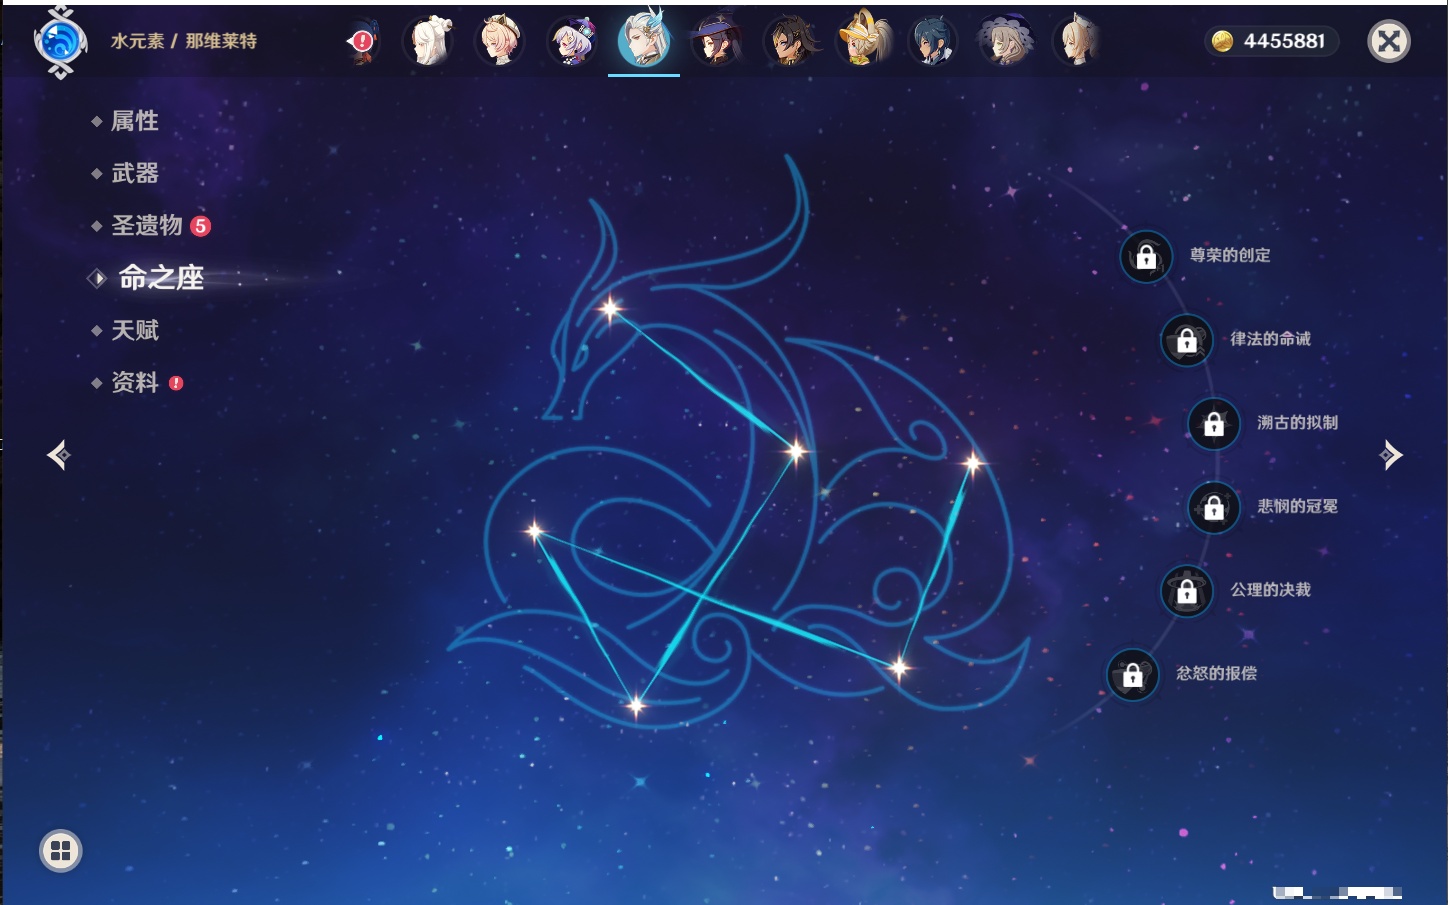Click the lock icon beside 公理的决裁
The image size is (1448, 905).
(1187, 591)
